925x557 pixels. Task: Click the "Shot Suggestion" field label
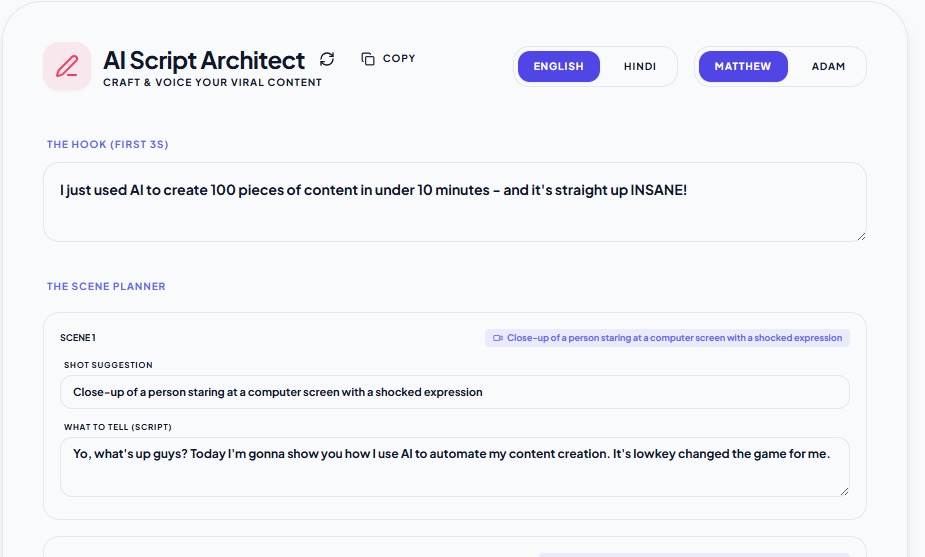coord(108,365)
